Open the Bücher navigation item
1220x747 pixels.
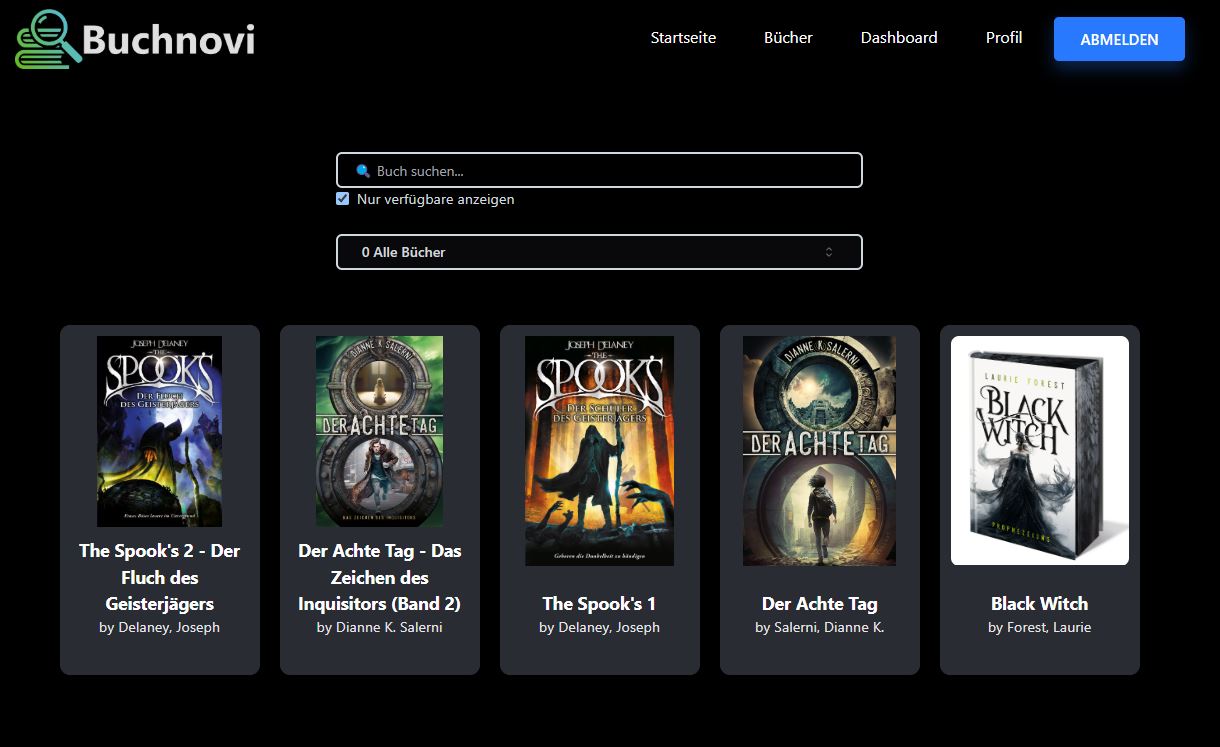click(788, 38)
